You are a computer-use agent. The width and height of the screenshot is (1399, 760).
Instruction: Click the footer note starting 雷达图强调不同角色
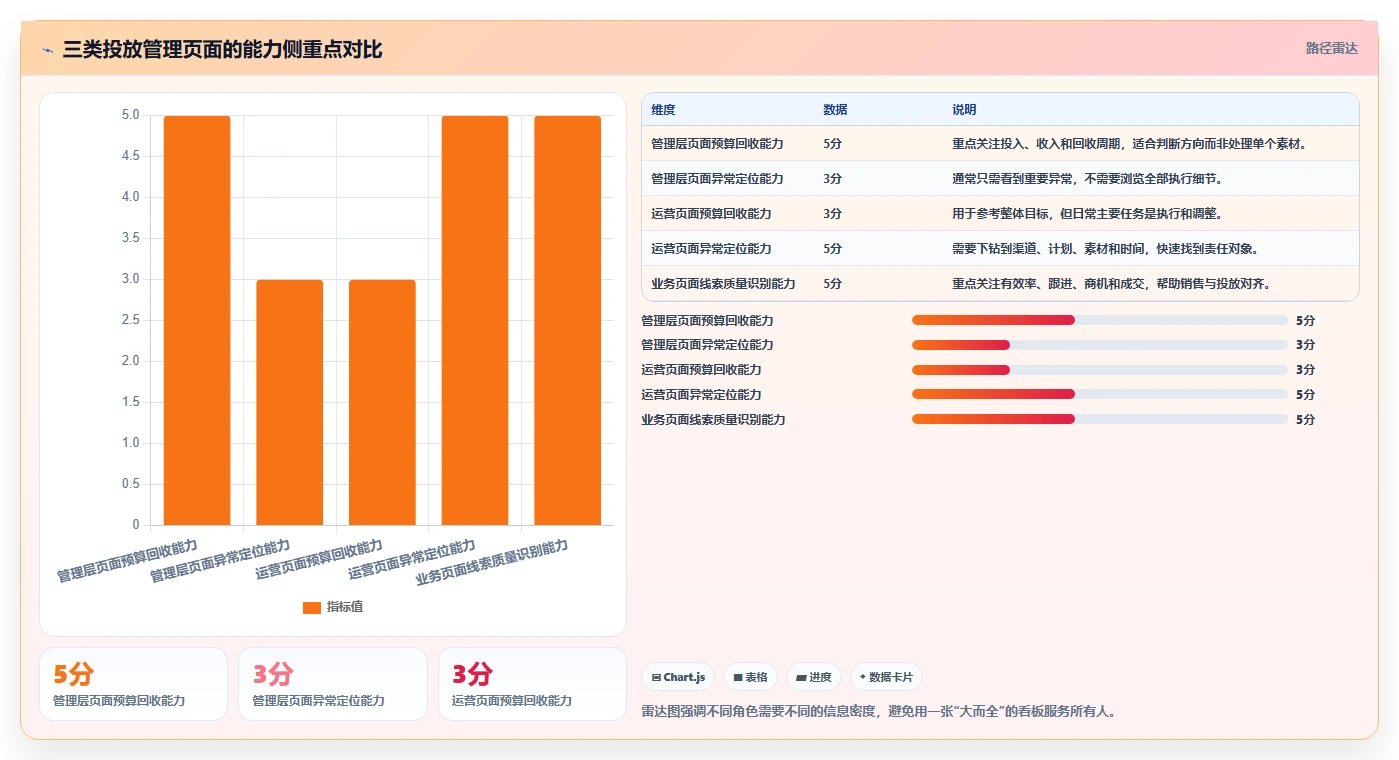(x=878, y=712)
